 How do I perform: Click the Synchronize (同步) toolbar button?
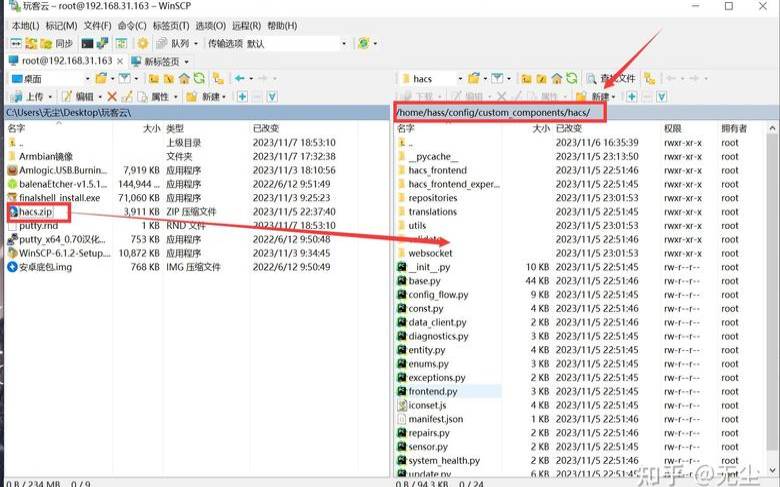57,44
